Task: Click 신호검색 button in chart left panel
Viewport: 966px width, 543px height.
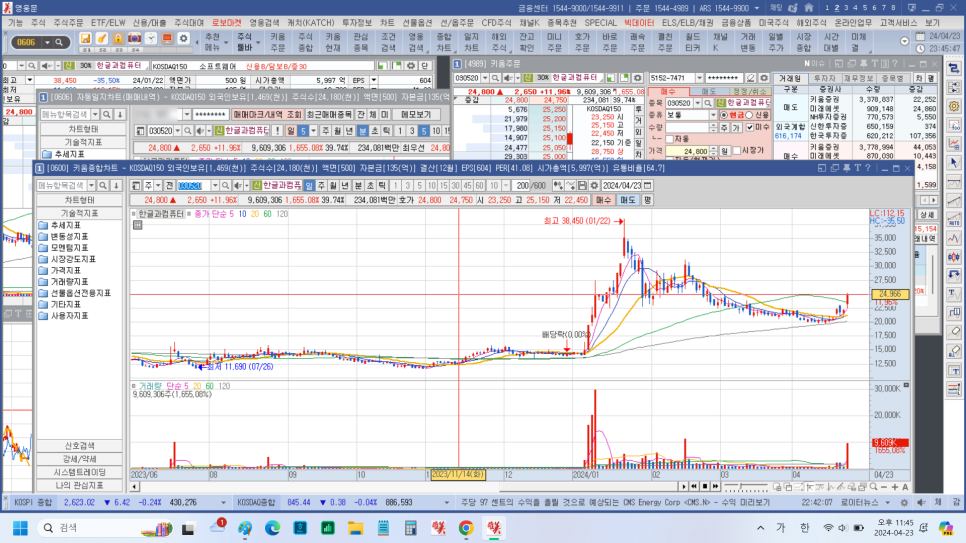Action: pos(79,446)
